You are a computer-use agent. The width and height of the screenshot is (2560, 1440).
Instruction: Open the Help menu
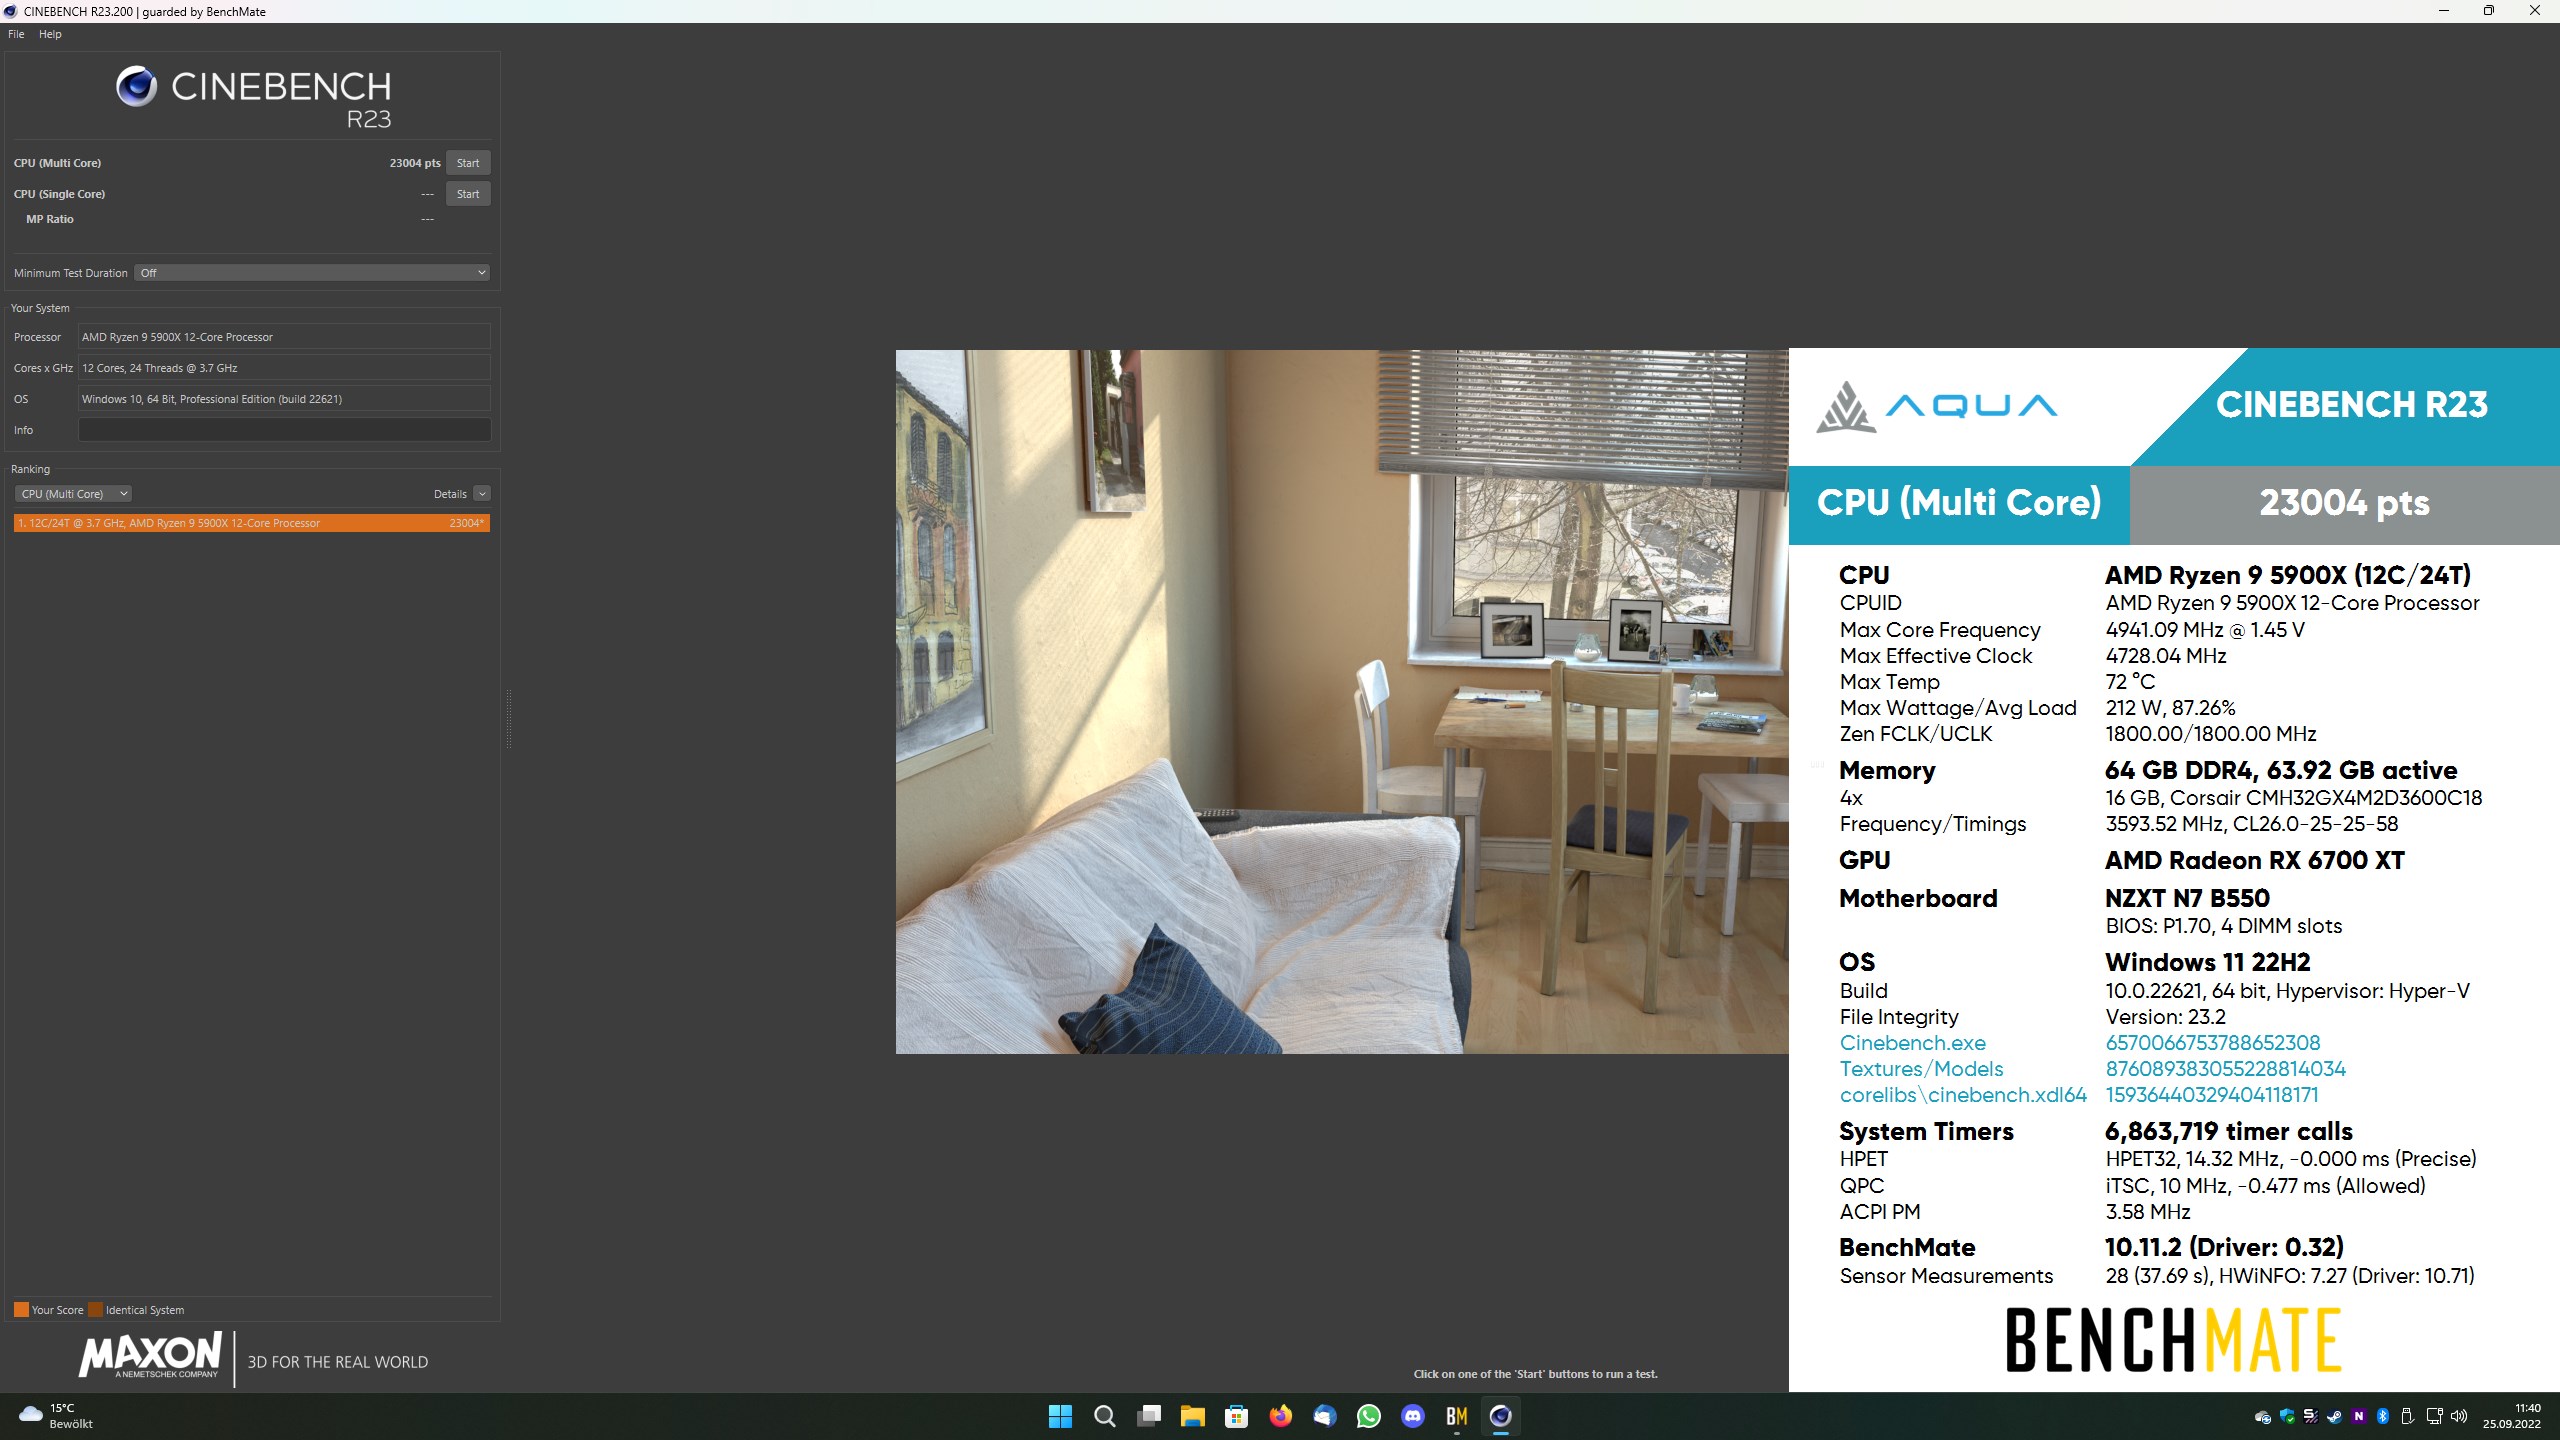point(50,34)
